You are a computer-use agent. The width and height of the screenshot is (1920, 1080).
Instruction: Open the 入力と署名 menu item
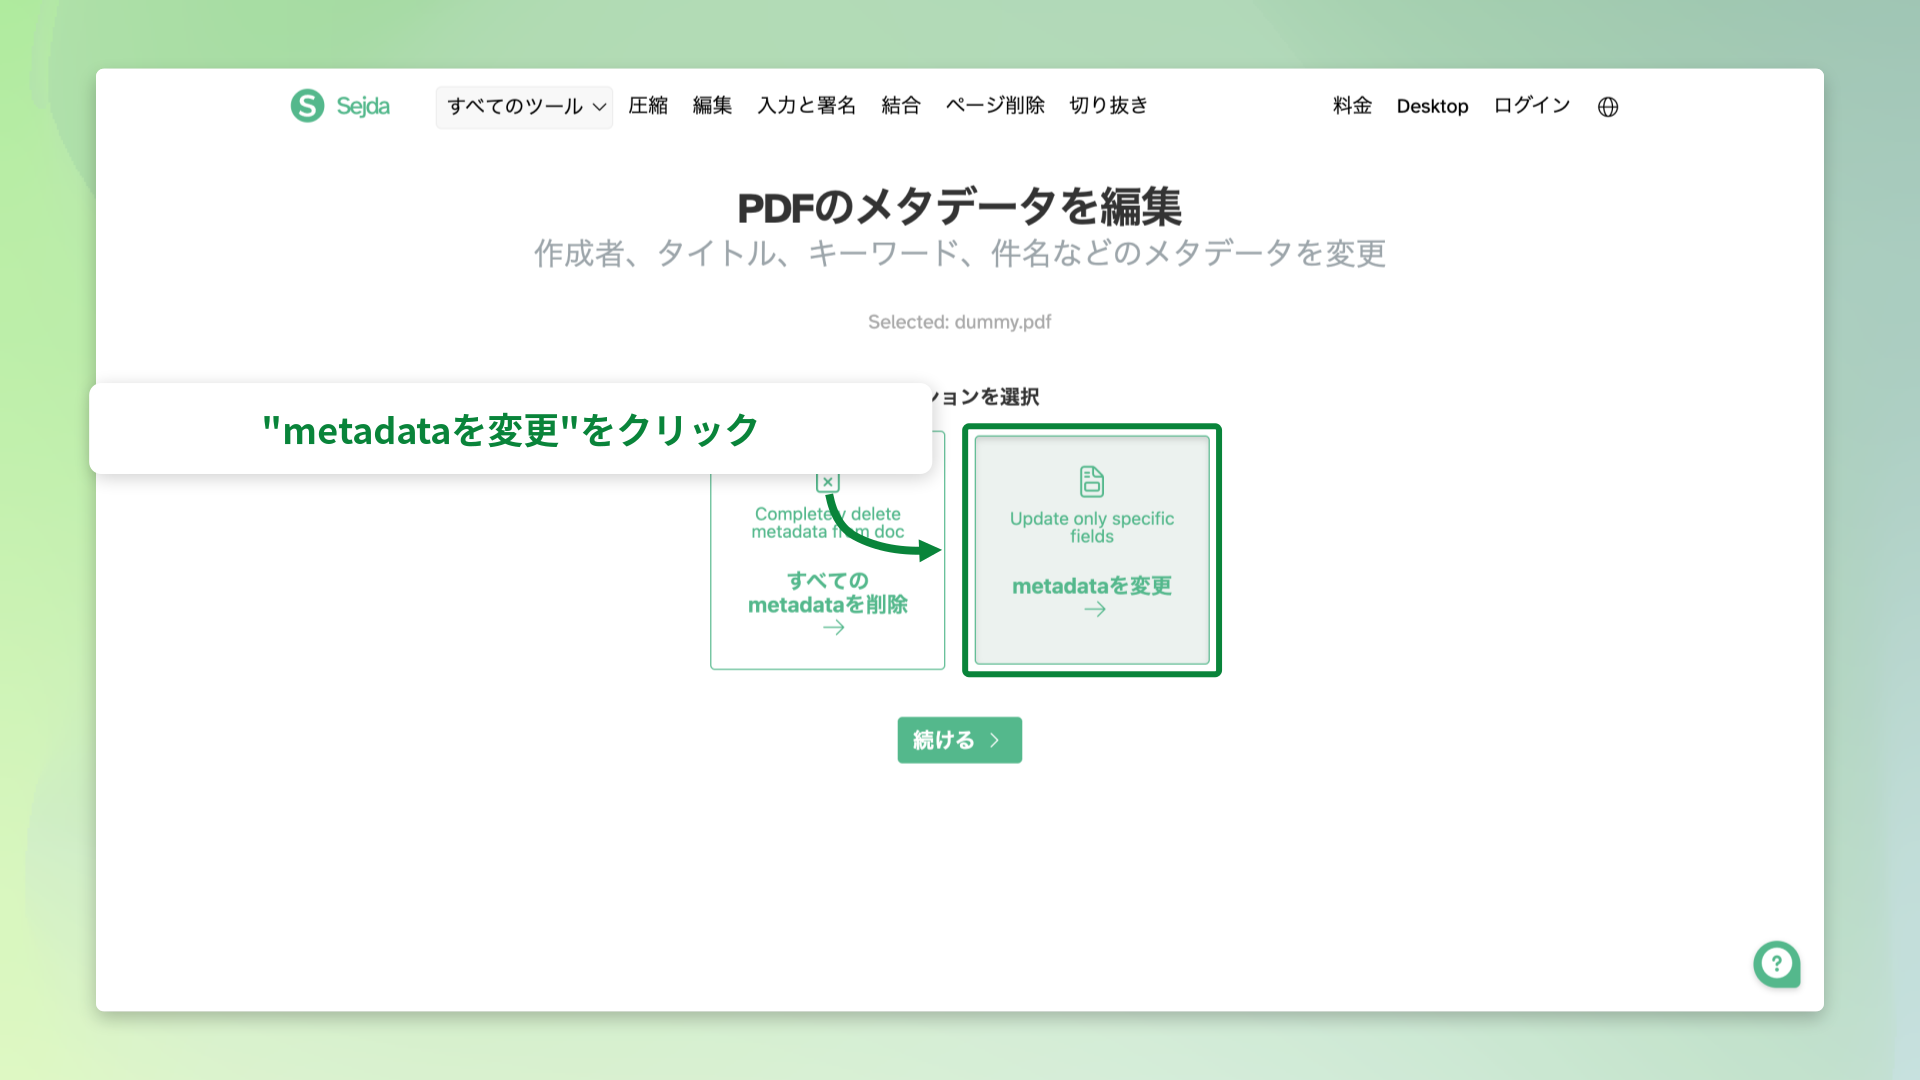806,106
